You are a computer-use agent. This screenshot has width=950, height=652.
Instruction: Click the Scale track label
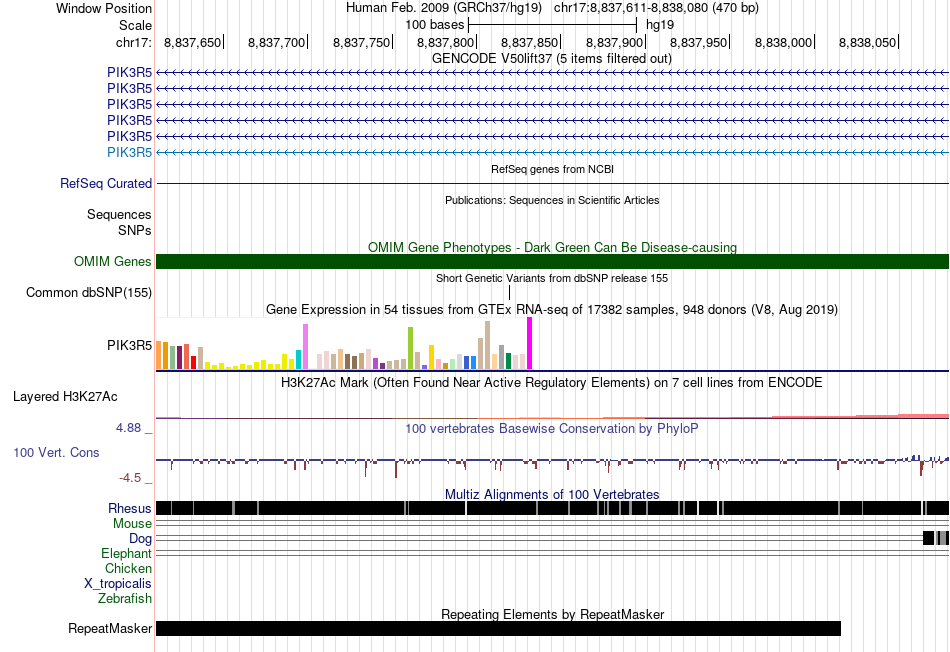tap(135, 25)
